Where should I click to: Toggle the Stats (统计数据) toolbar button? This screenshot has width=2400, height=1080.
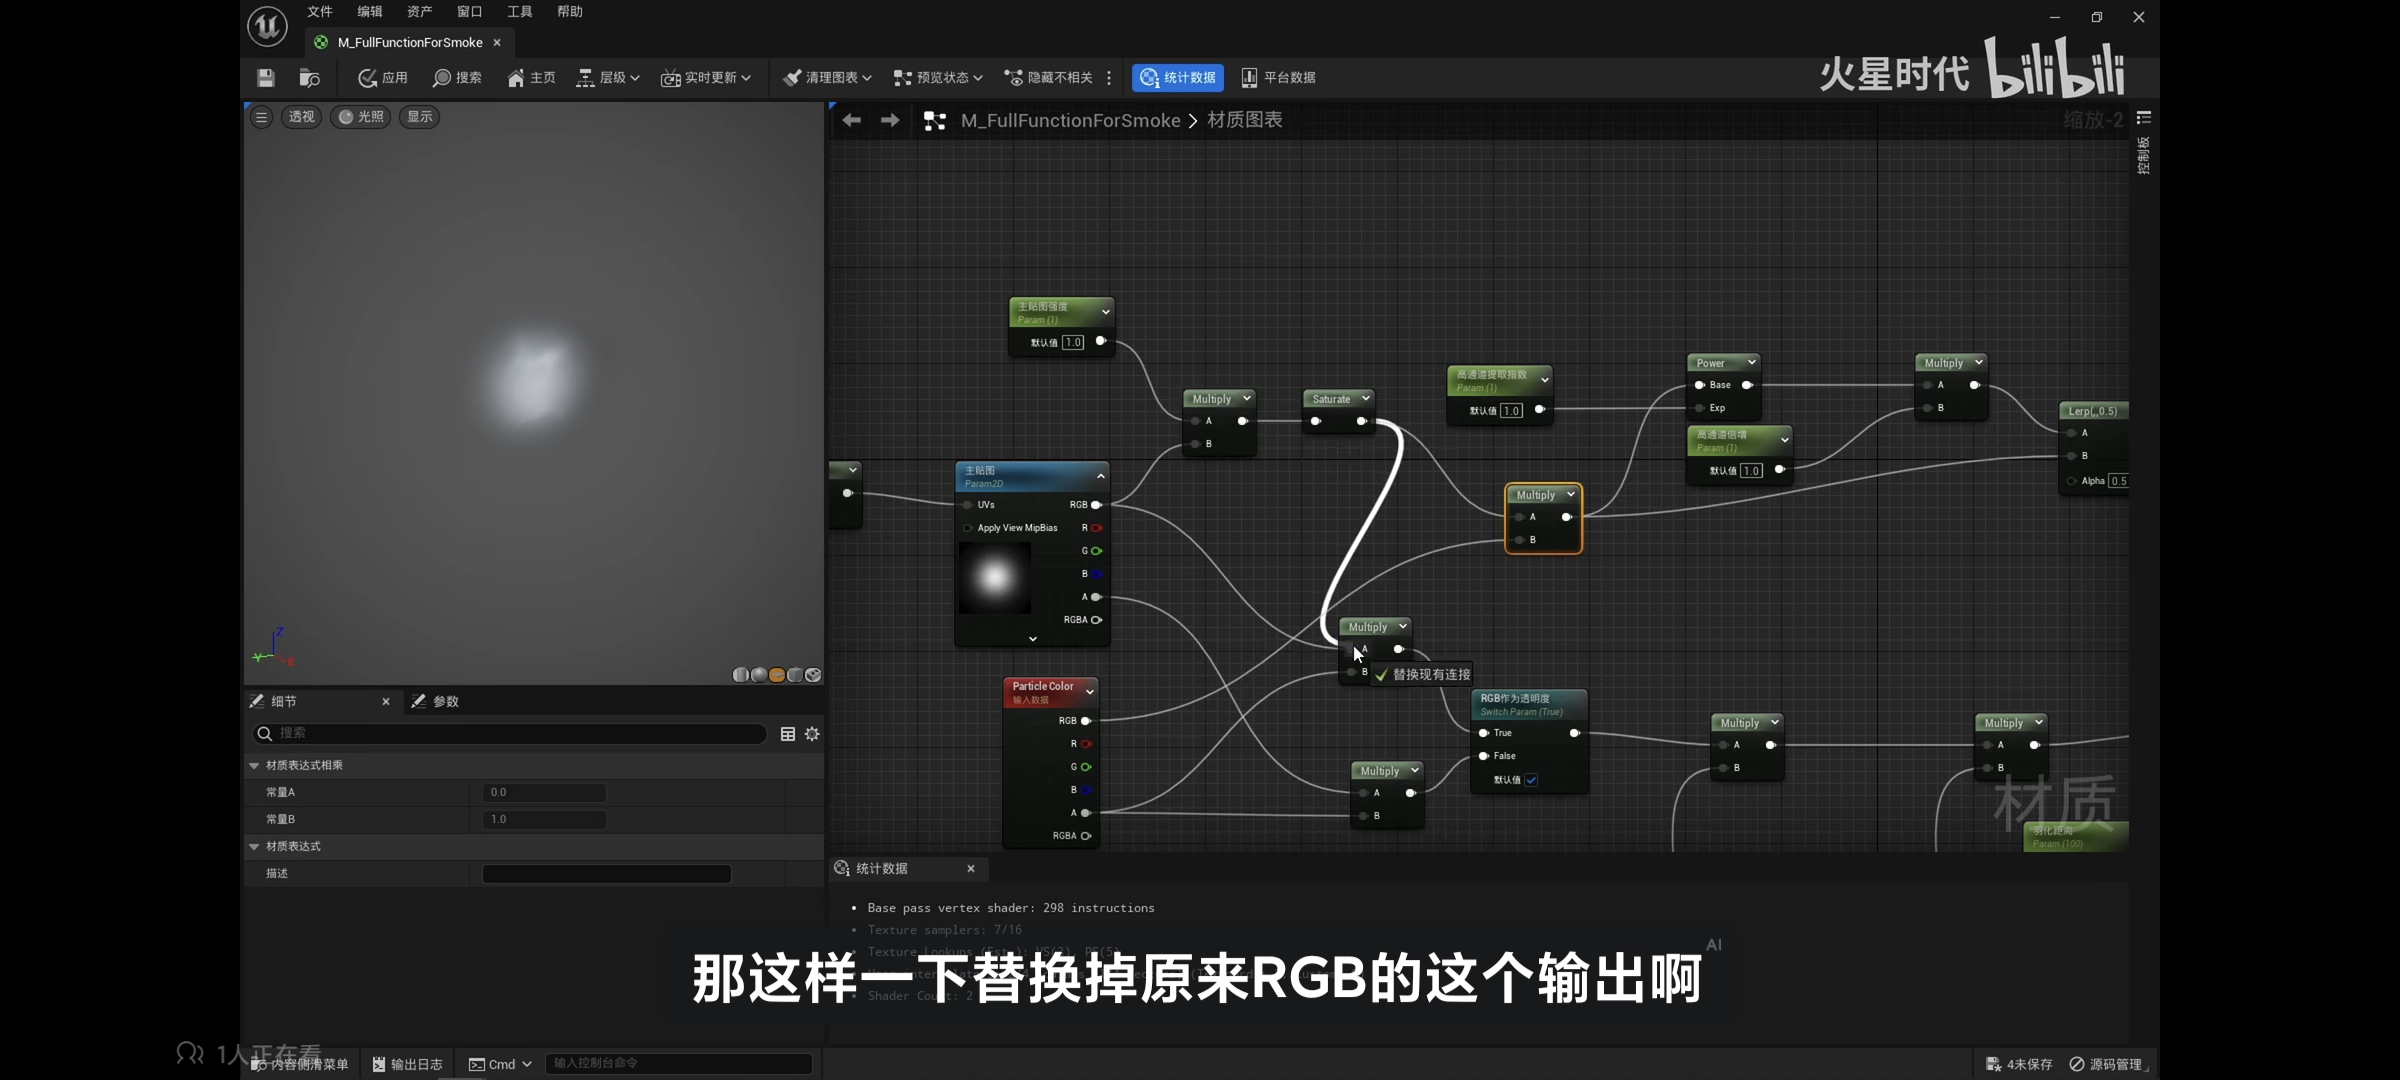1177,78
